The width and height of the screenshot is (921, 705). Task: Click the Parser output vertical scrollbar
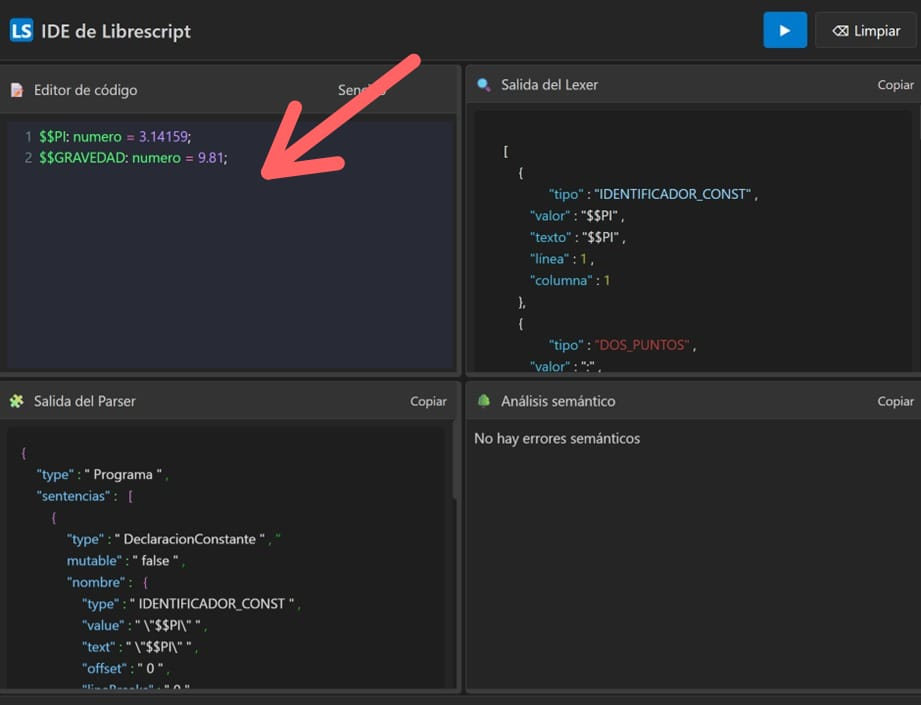tap(455, 461)
